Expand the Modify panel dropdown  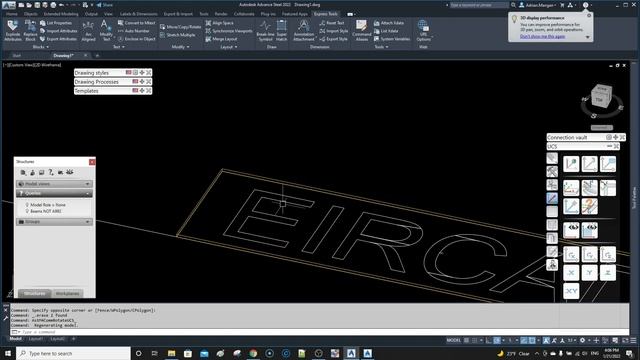(180, 47)
